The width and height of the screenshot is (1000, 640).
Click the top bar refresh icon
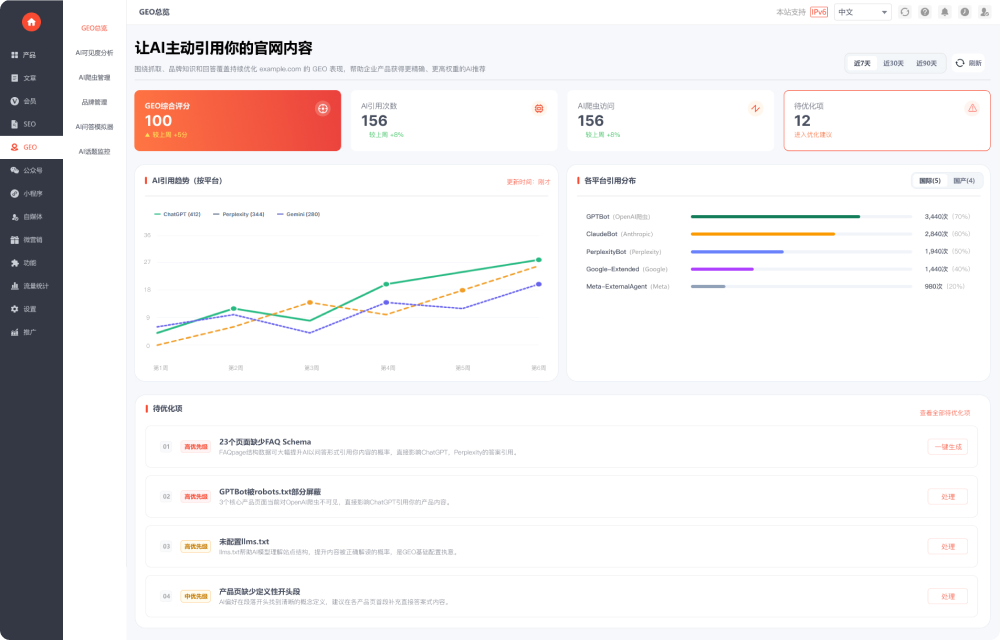(904, 12)
